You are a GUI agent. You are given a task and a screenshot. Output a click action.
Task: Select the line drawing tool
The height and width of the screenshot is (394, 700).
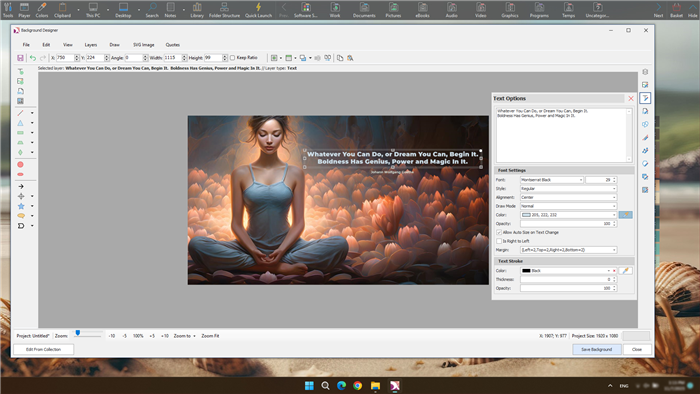(21, 113)
